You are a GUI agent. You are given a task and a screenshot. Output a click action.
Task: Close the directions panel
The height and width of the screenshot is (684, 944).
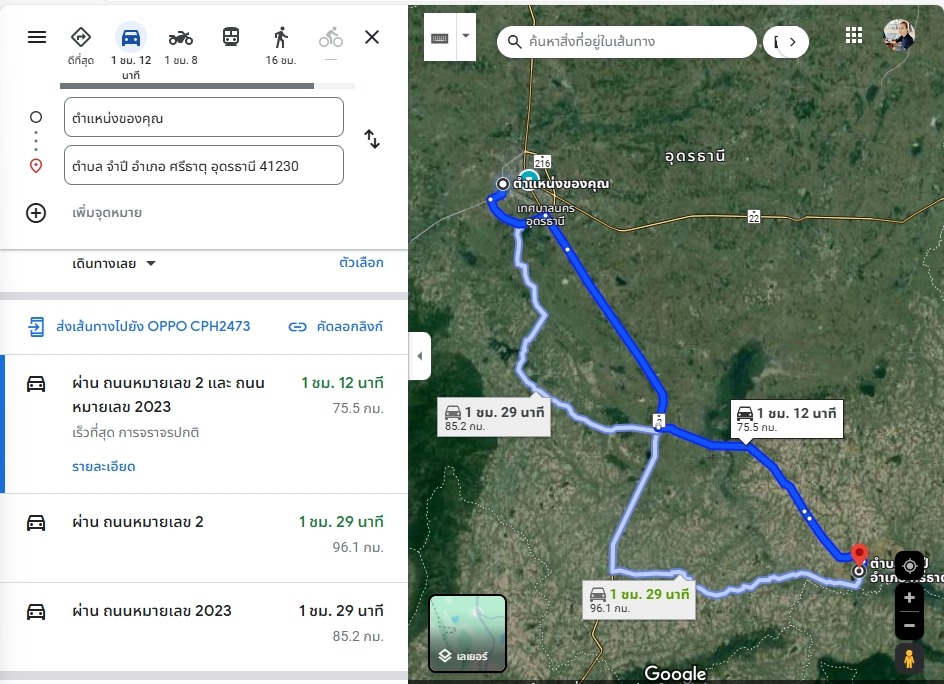(372, 38)
